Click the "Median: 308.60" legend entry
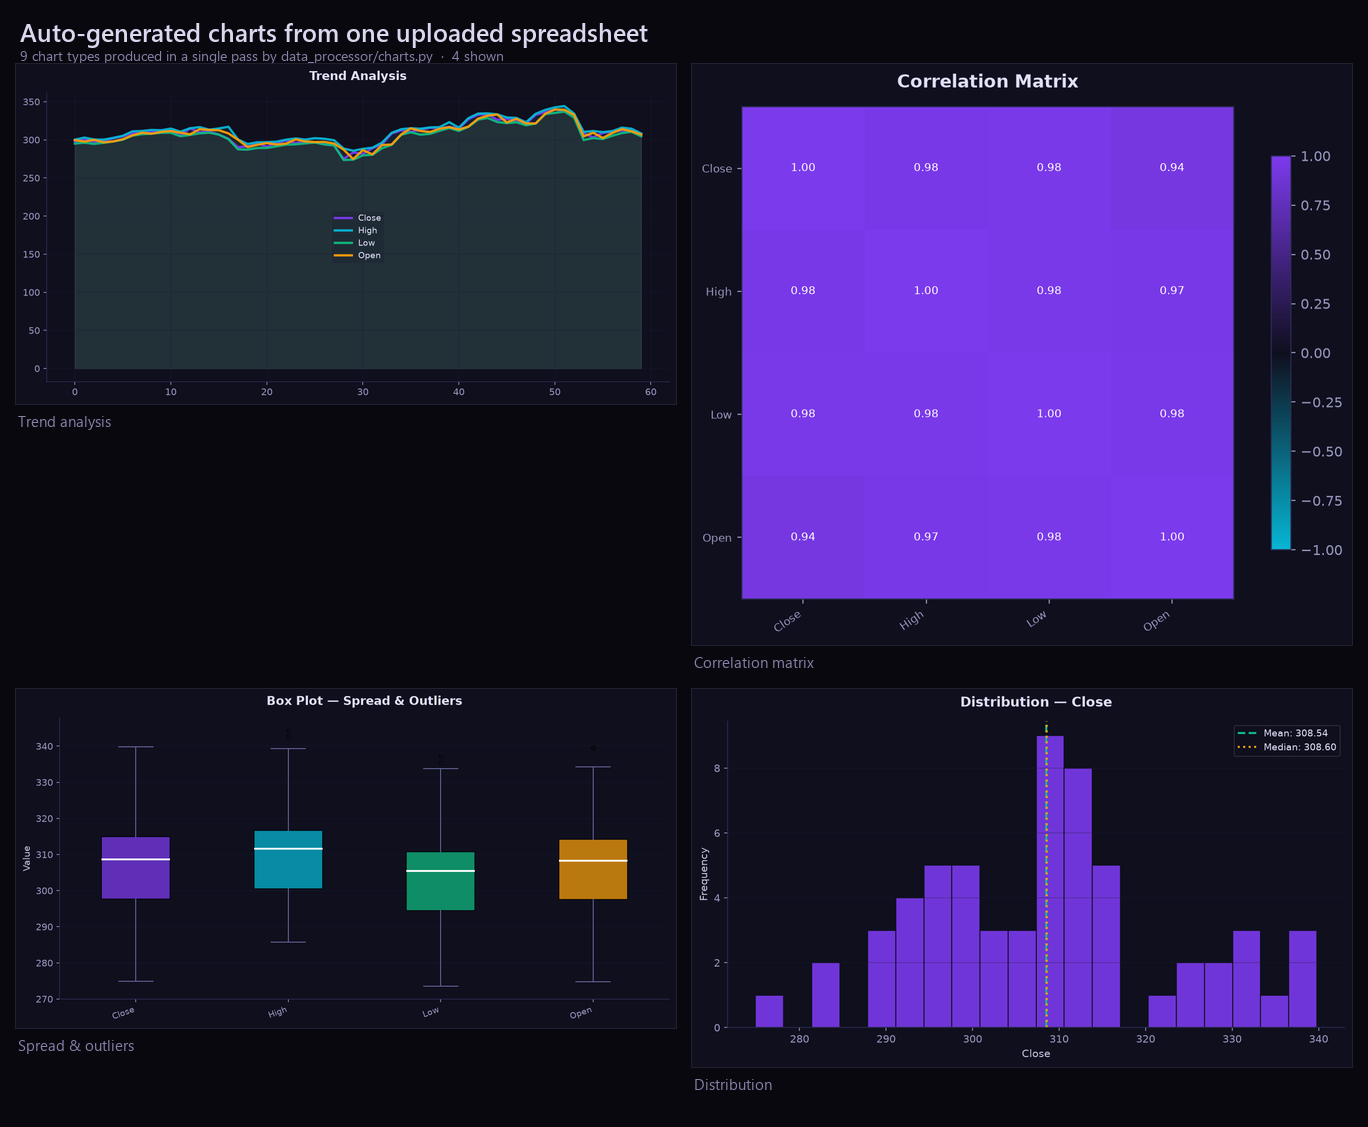 coord(1287,748)
